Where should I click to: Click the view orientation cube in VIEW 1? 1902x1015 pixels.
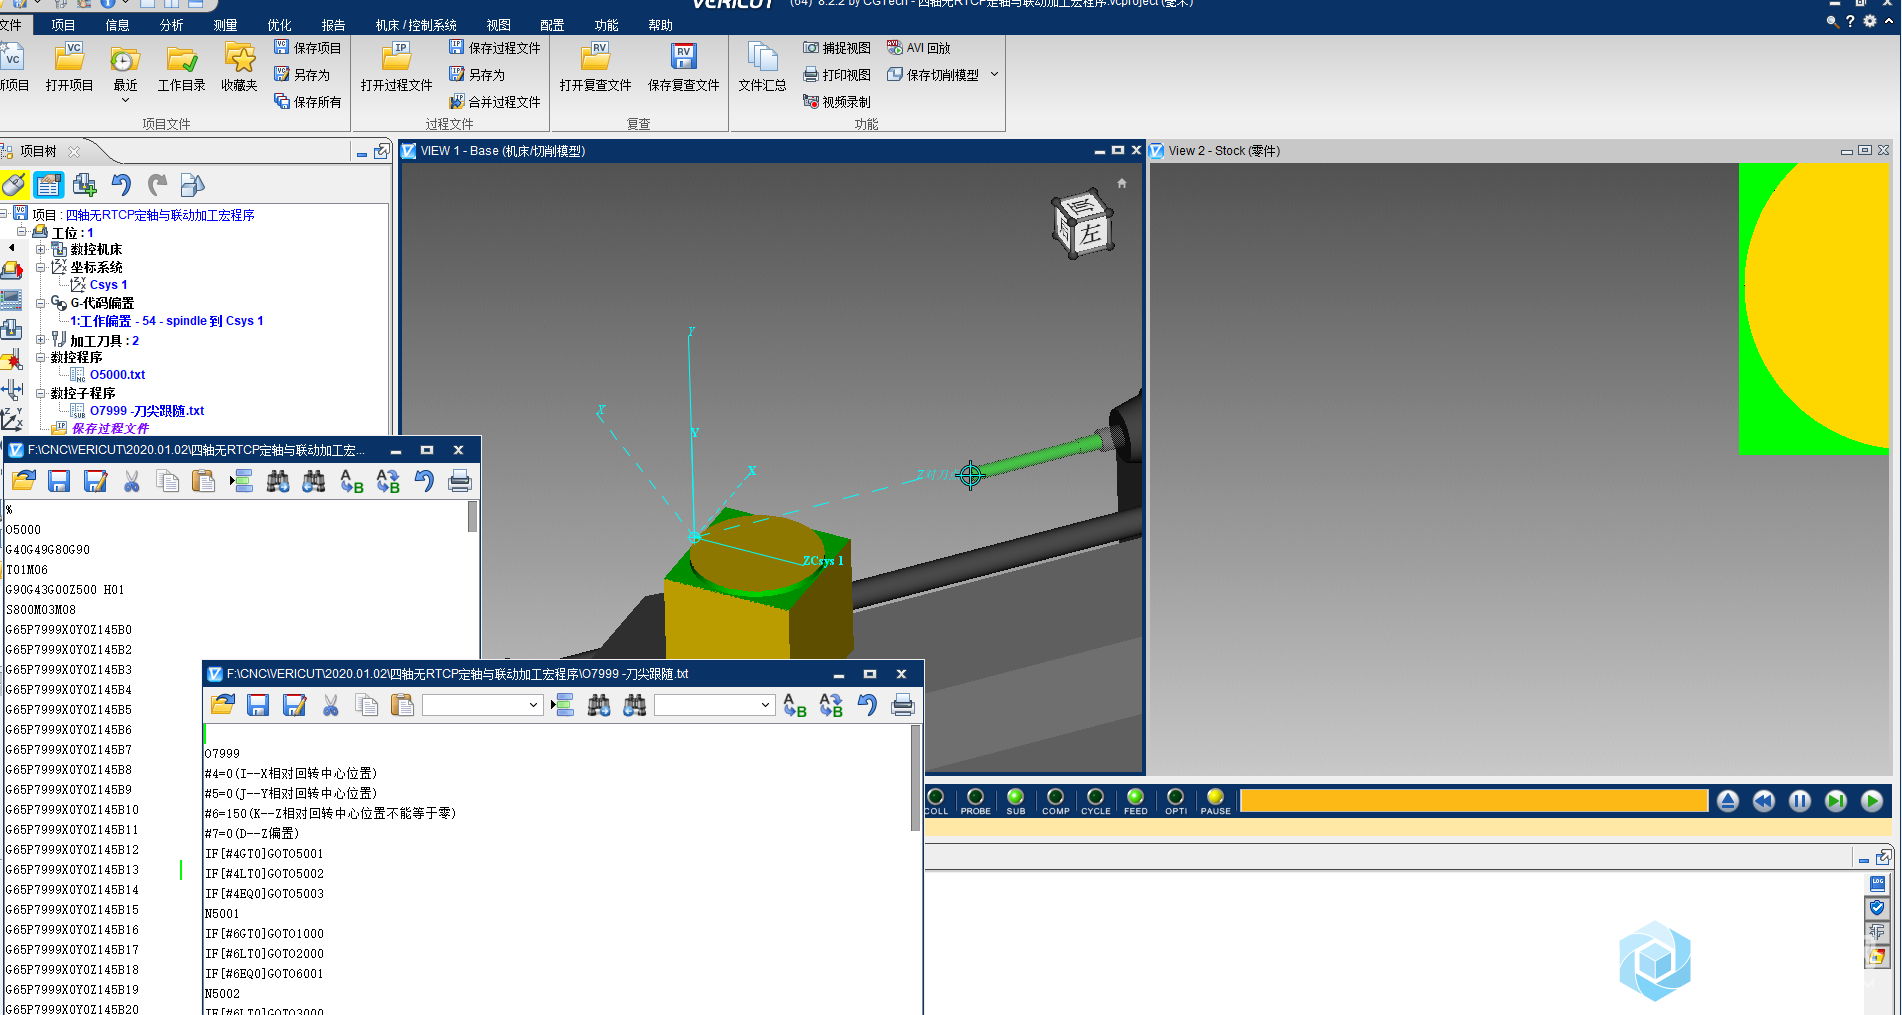coord(1081,225)
